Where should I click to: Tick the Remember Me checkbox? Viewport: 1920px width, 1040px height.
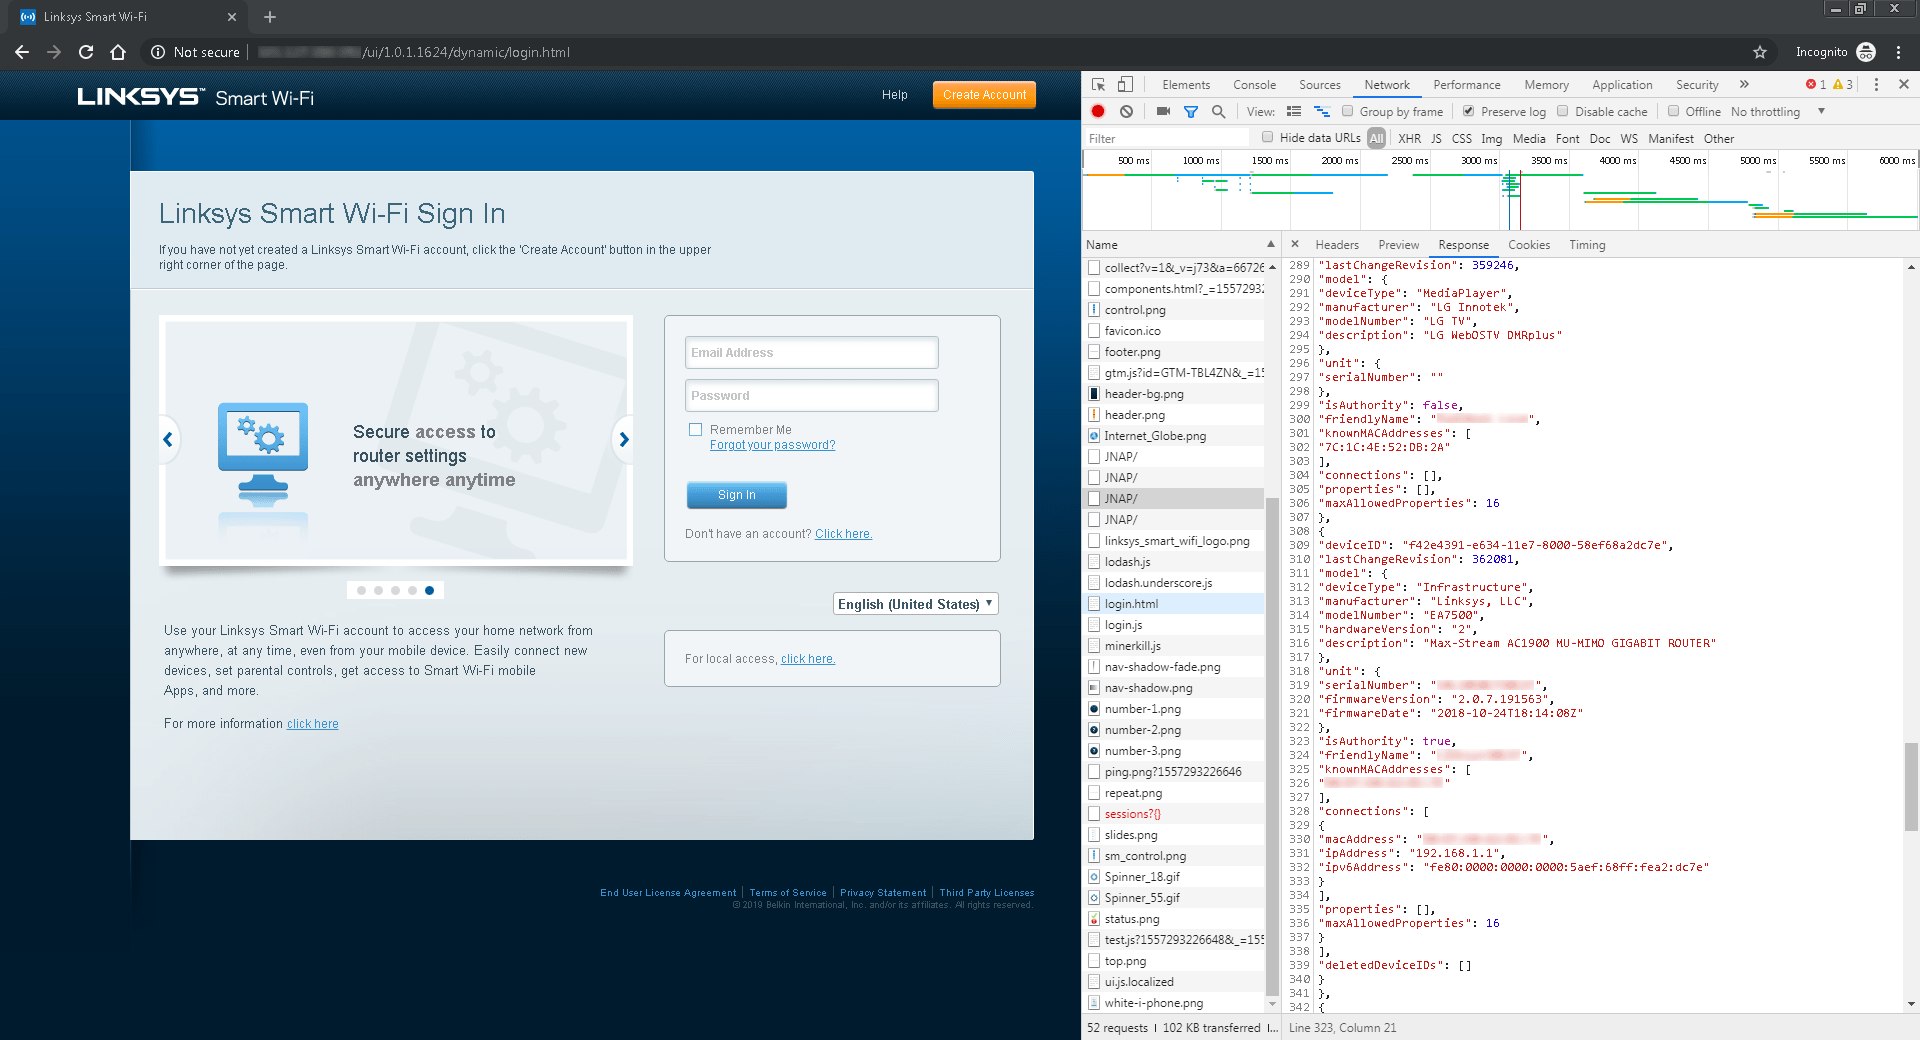[695, 429]
